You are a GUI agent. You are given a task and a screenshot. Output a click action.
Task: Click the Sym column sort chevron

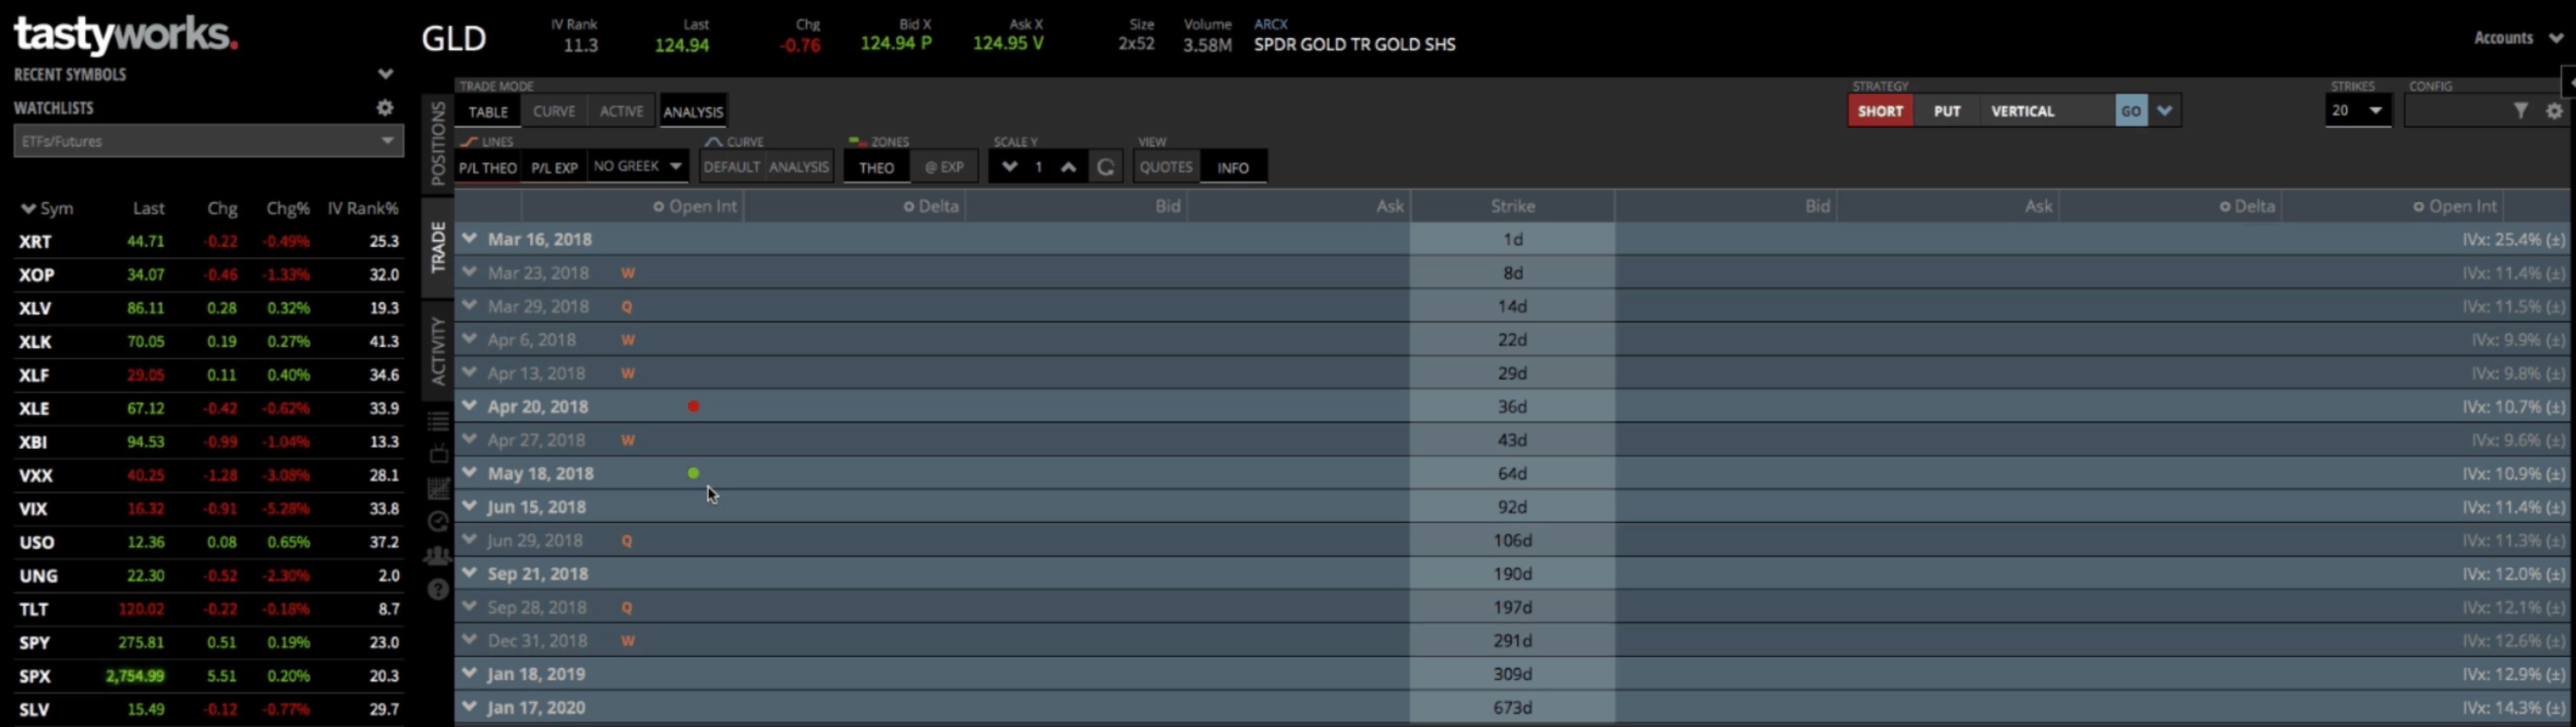pyautogui.click(x=28, y=209)
